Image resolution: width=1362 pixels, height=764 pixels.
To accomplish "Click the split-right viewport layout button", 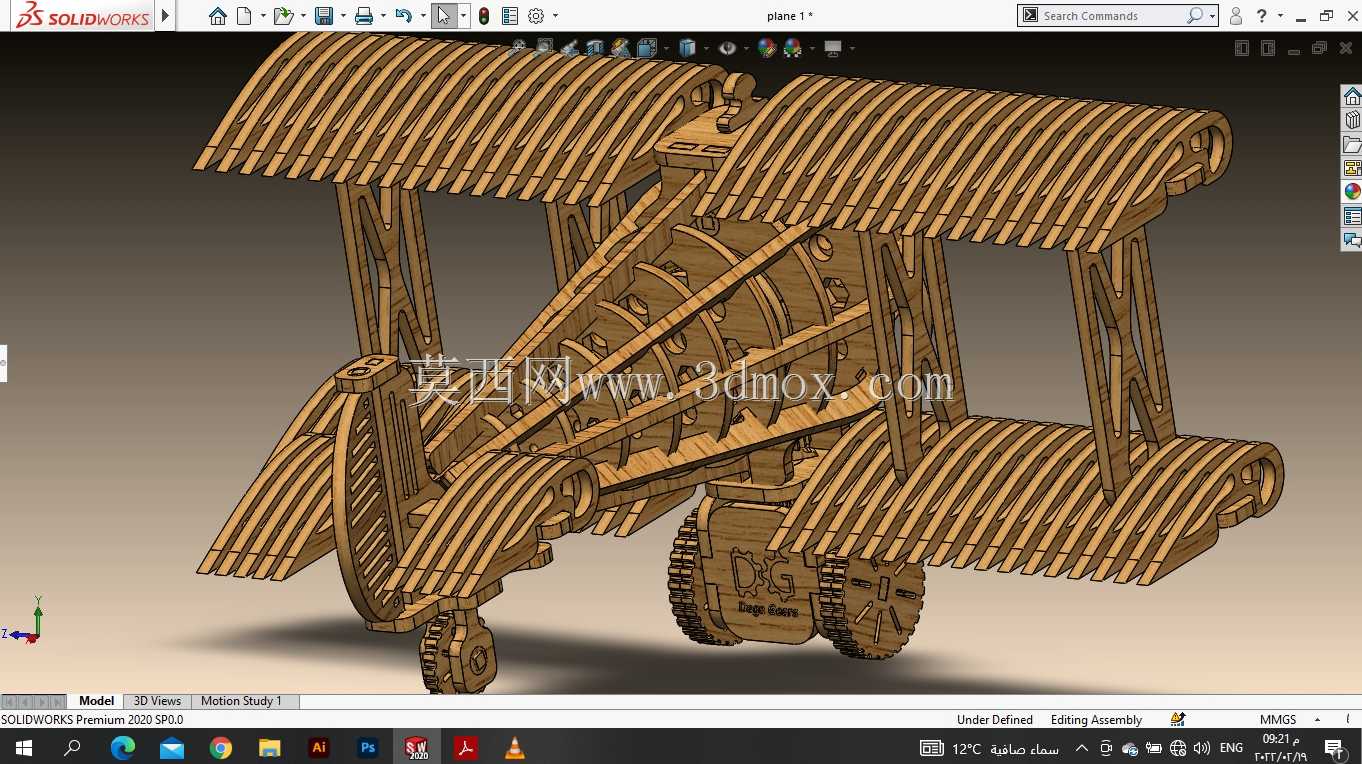I will coord(1268,48).
